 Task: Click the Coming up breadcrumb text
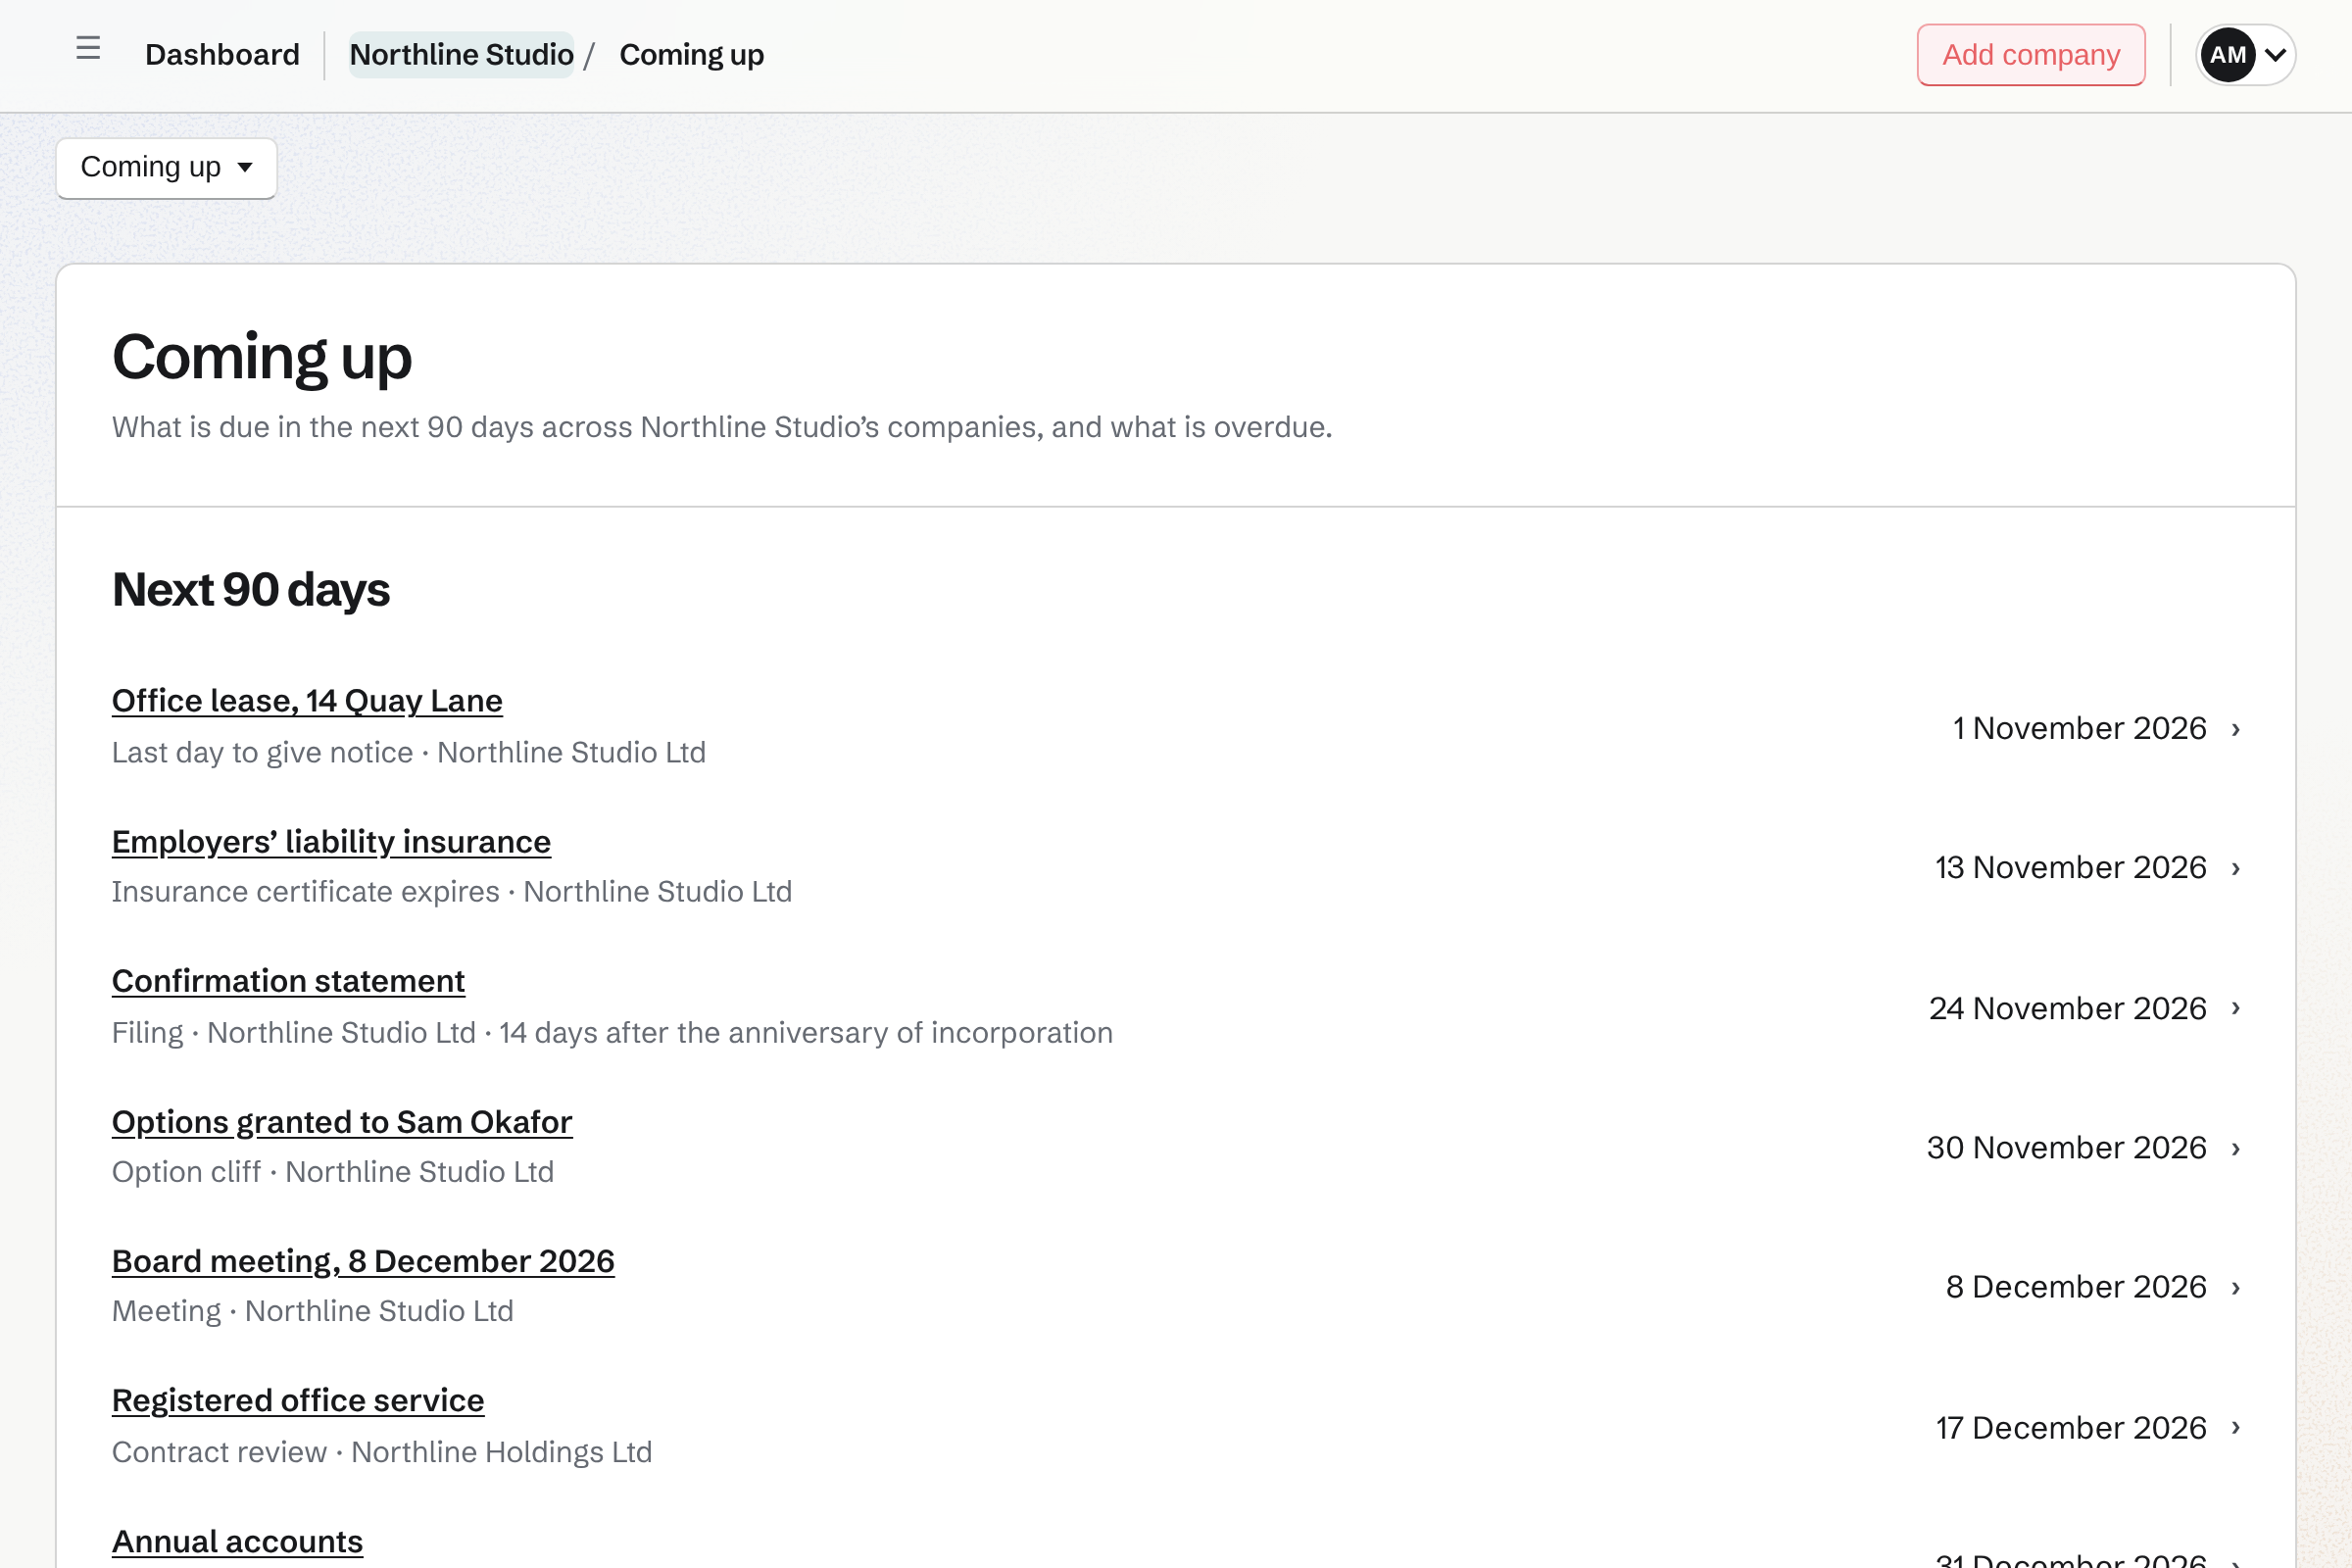(691, 55)
